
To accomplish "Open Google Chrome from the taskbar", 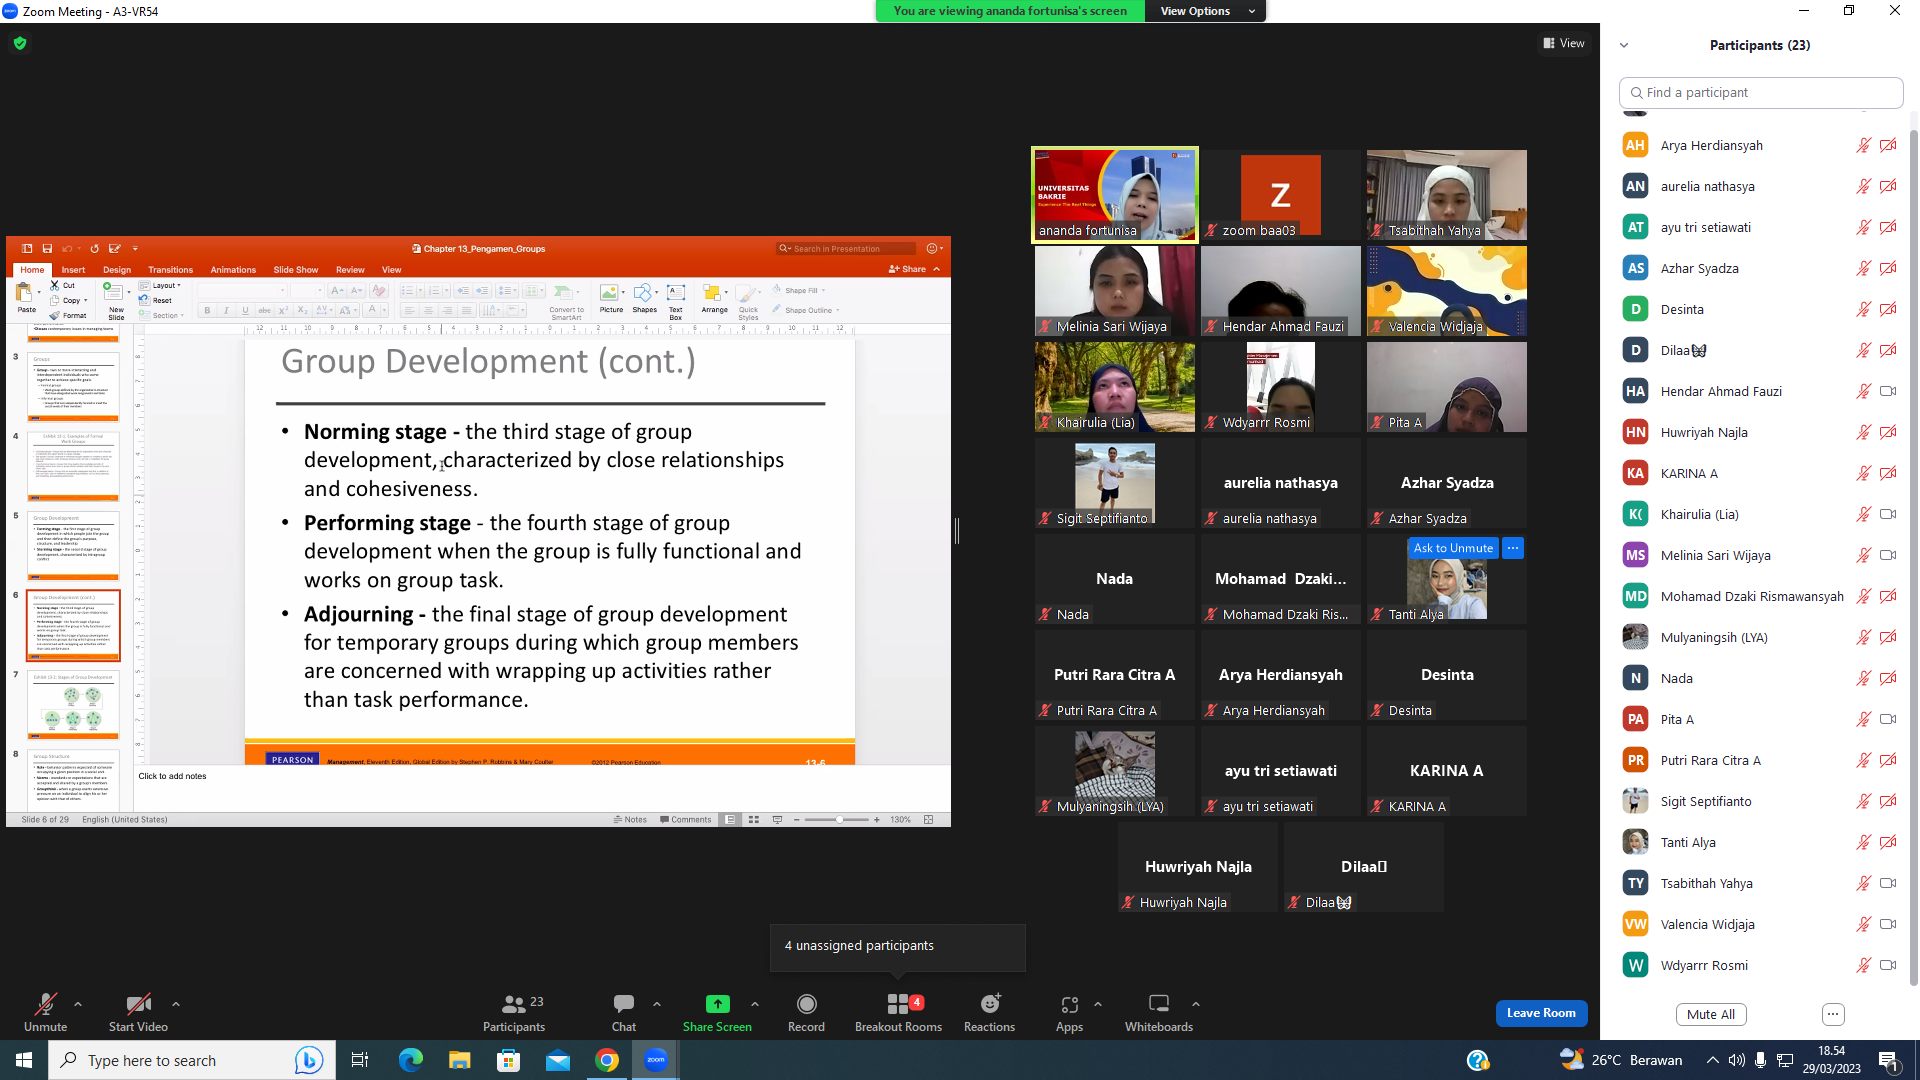I will coord(607,1060).
